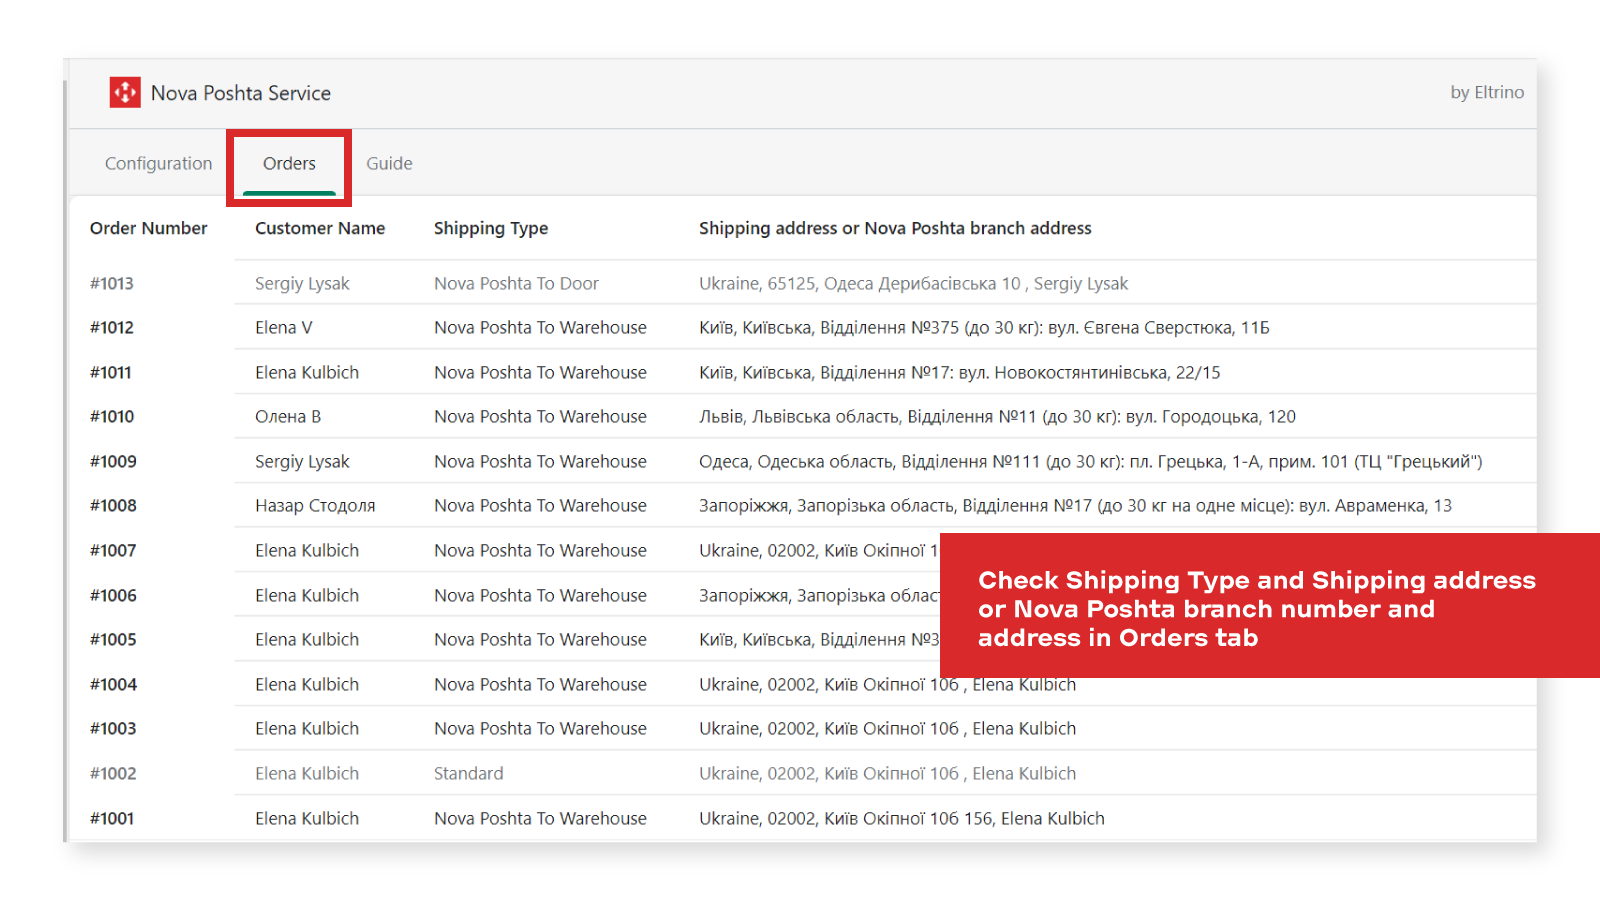The width and height of the screenshot is (1600, 900).
Task: Click the Shipping address column header
Action: click(895, 228)
